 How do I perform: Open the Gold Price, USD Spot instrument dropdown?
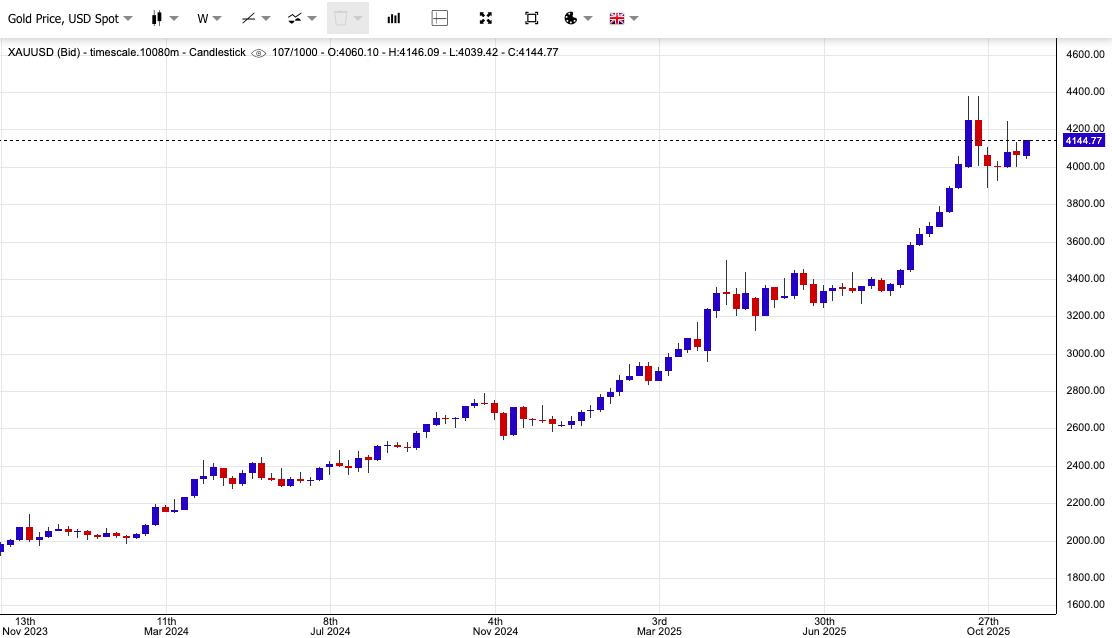pyautogui.click(x=70, y=18)
